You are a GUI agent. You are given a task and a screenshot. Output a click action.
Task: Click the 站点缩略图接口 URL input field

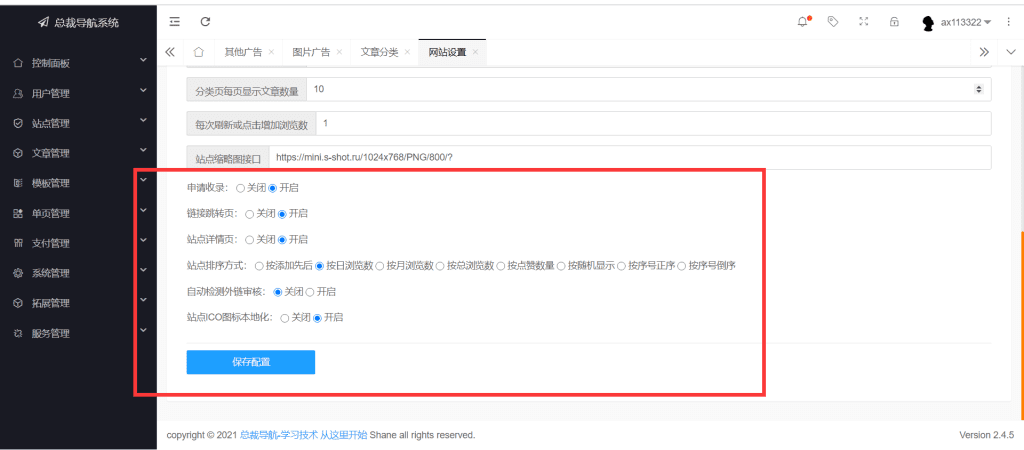click(x=629, y=157)
